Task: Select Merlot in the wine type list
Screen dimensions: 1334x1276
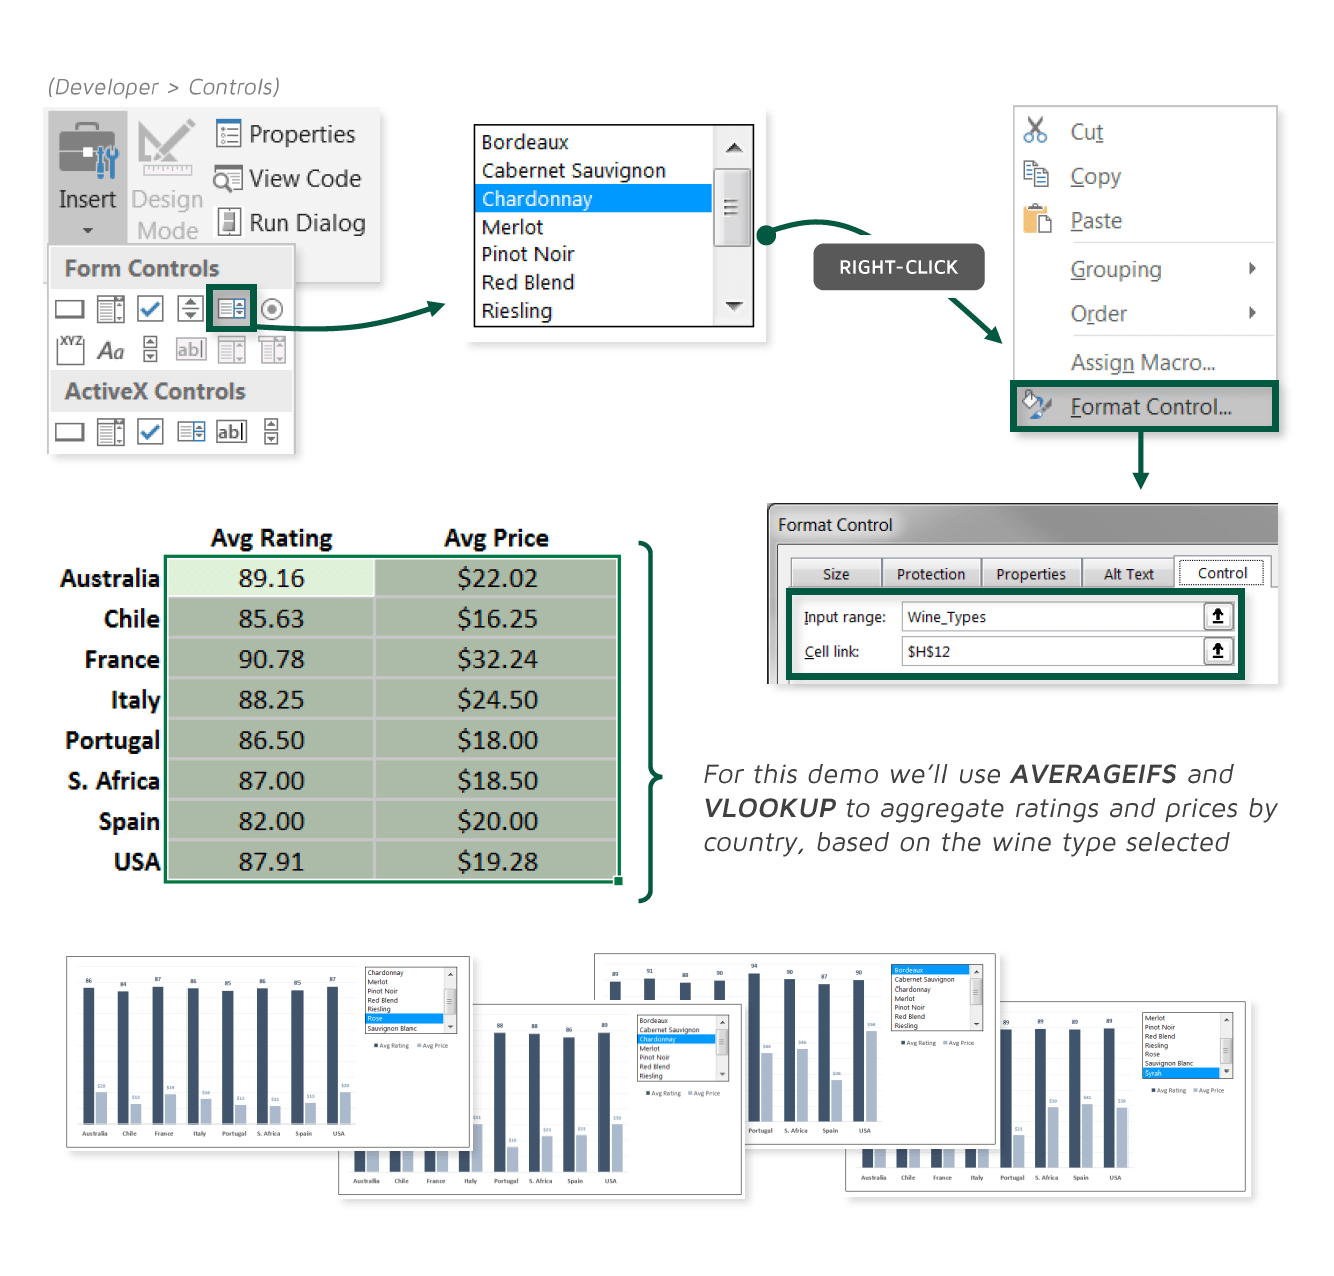Action: (x=513, y=227)
